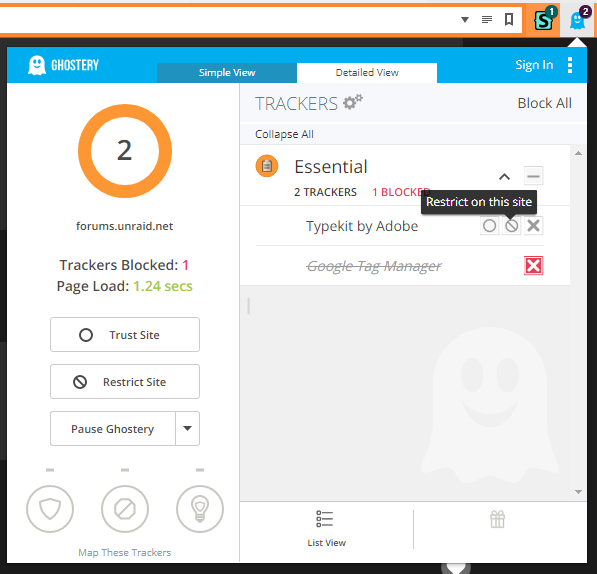The image size is (597, 574).
Task: Toggle the Smart Blocking lightbulb icon
Action: point(200,509)
